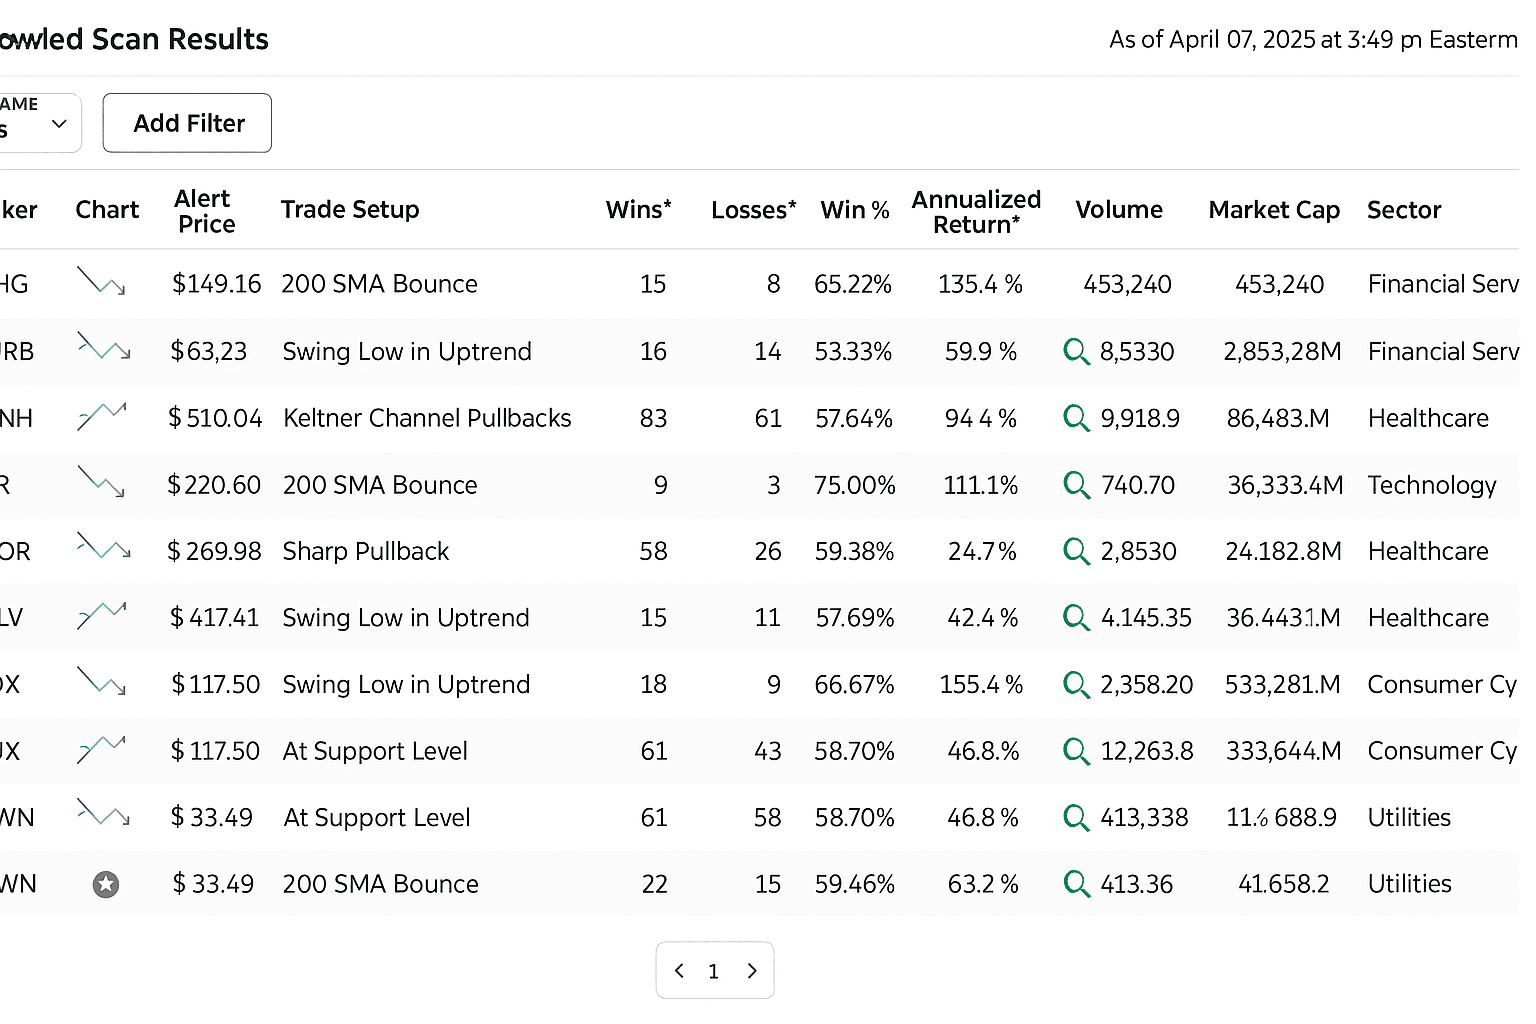Open chart icon for At Support Level $33.49 row

[x=103, y=814]
